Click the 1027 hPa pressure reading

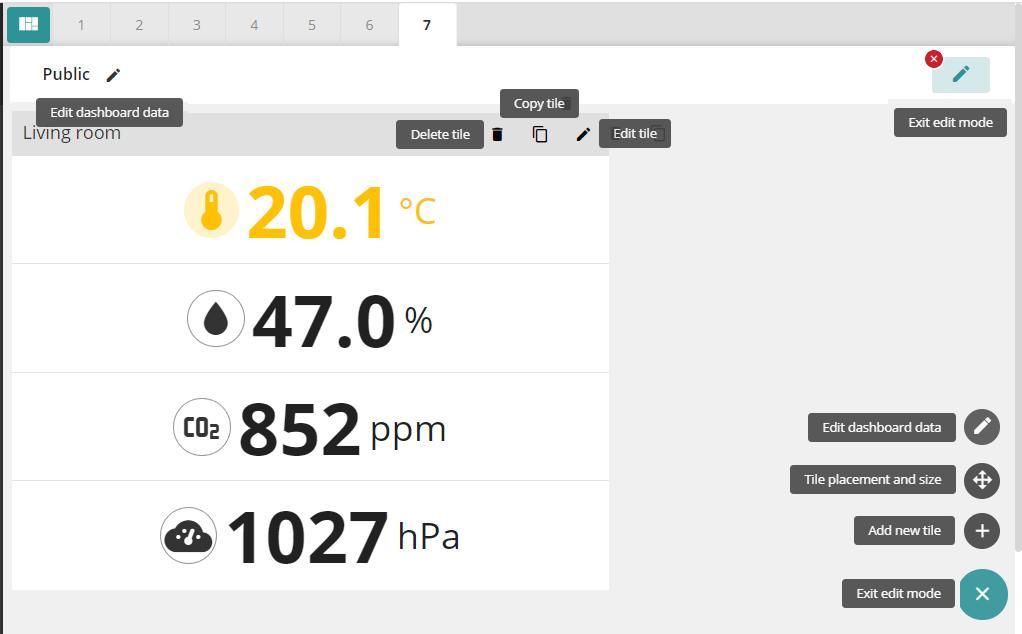(310, 537)
